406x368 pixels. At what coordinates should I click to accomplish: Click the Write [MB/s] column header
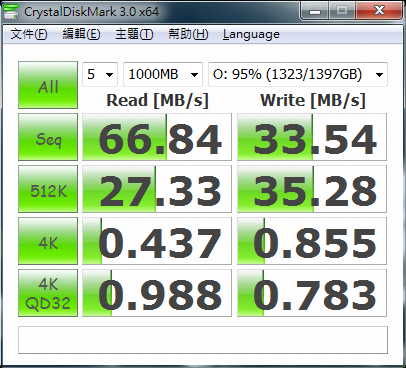click(x=313, y=100)
